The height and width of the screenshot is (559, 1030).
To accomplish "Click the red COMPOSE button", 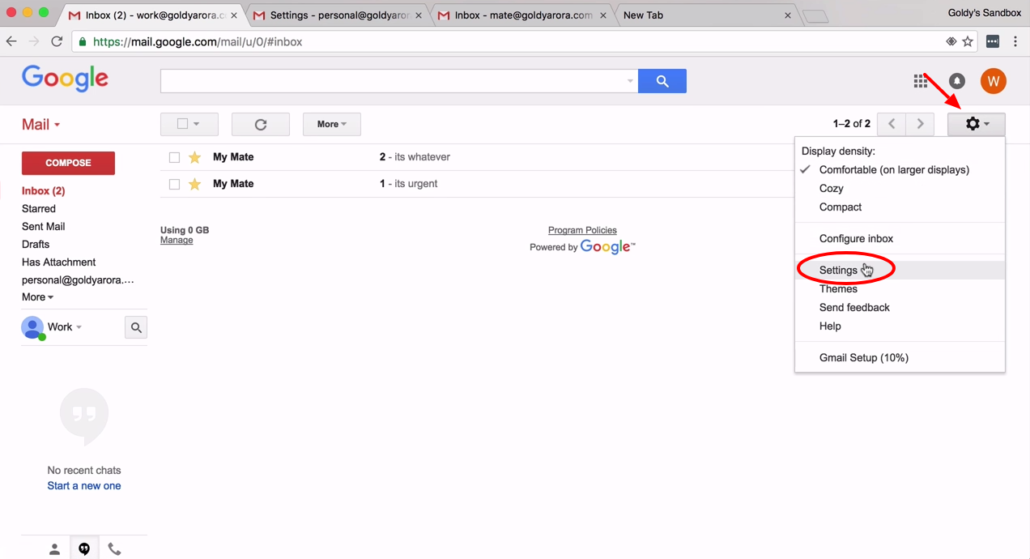I will [68, 163].
